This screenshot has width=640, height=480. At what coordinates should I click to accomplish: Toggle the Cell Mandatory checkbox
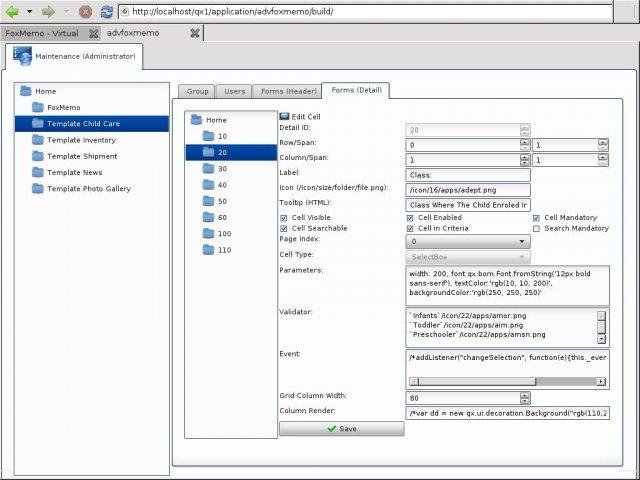click(x=536, y=218)
